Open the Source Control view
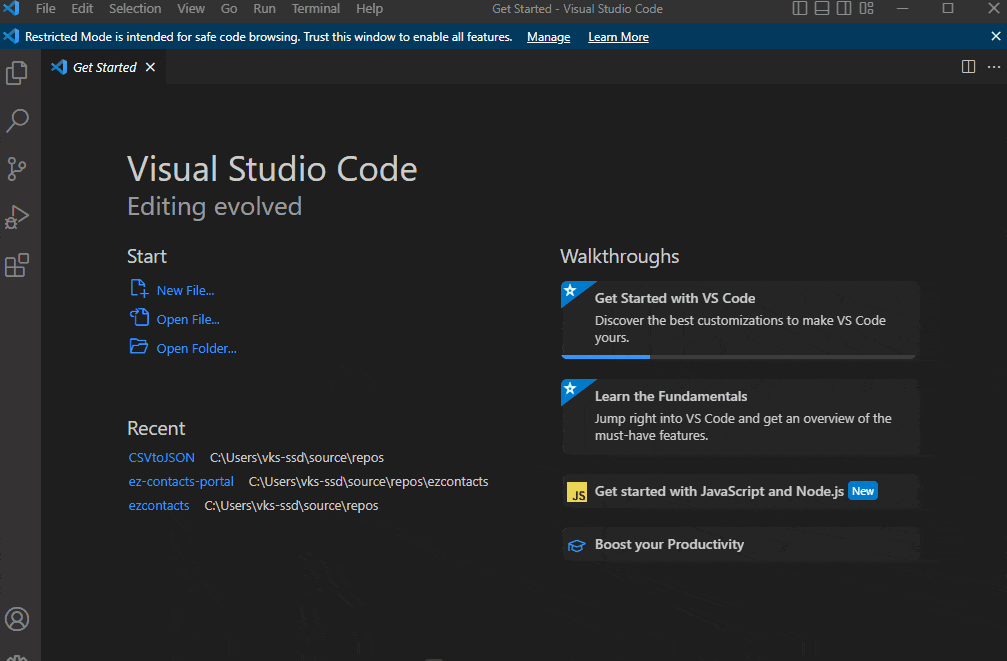Viewport: 1007px width, 661px height. [x=17, y=168]
